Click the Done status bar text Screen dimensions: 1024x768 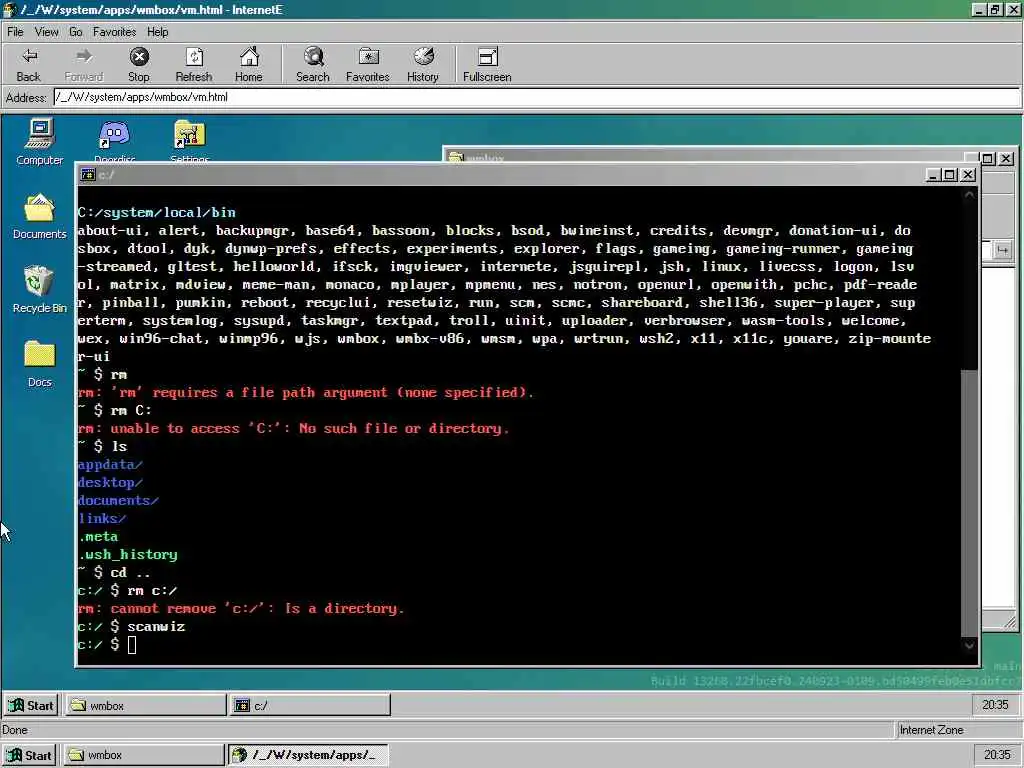click(x=14, y=730)
